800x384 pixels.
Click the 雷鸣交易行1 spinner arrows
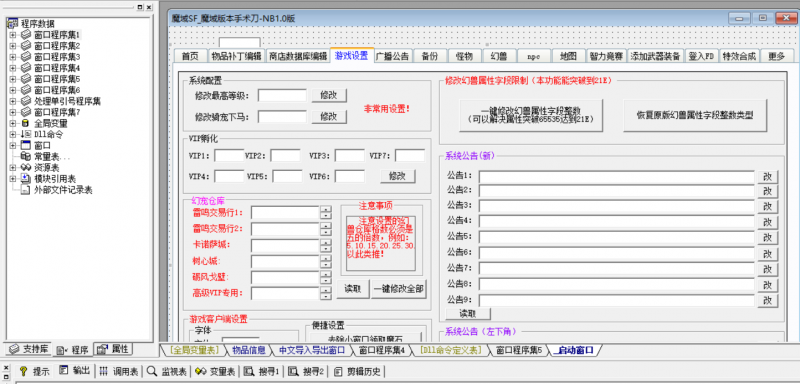coord(326,213)
